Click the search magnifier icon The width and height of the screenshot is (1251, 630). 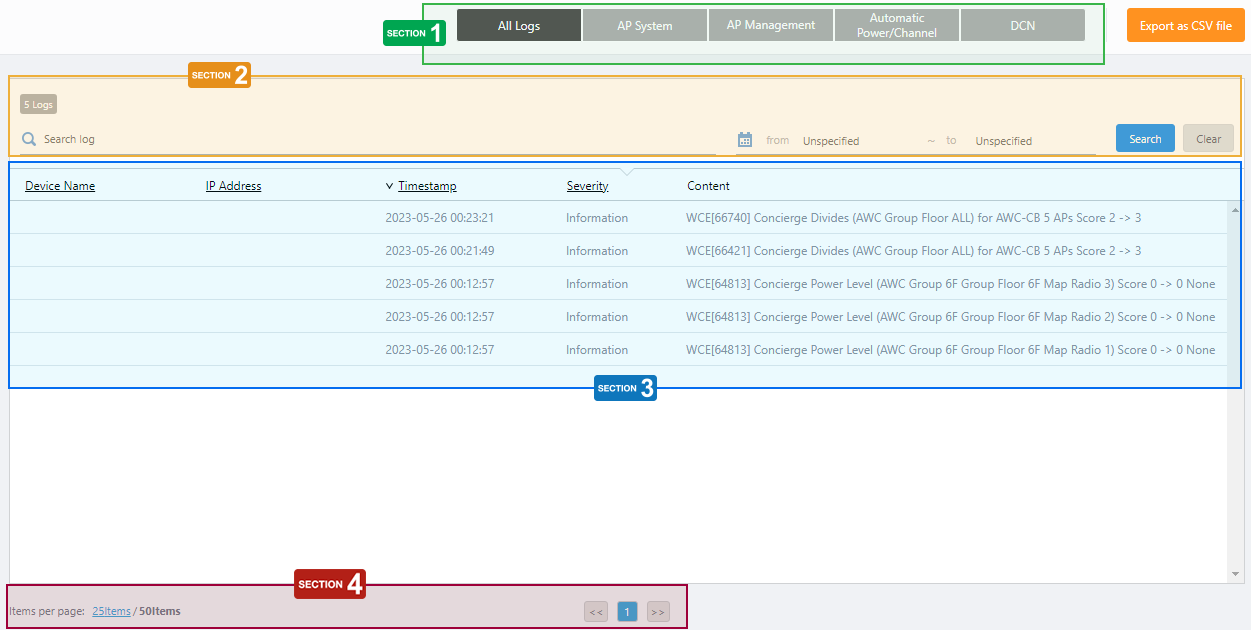(29, 140)
